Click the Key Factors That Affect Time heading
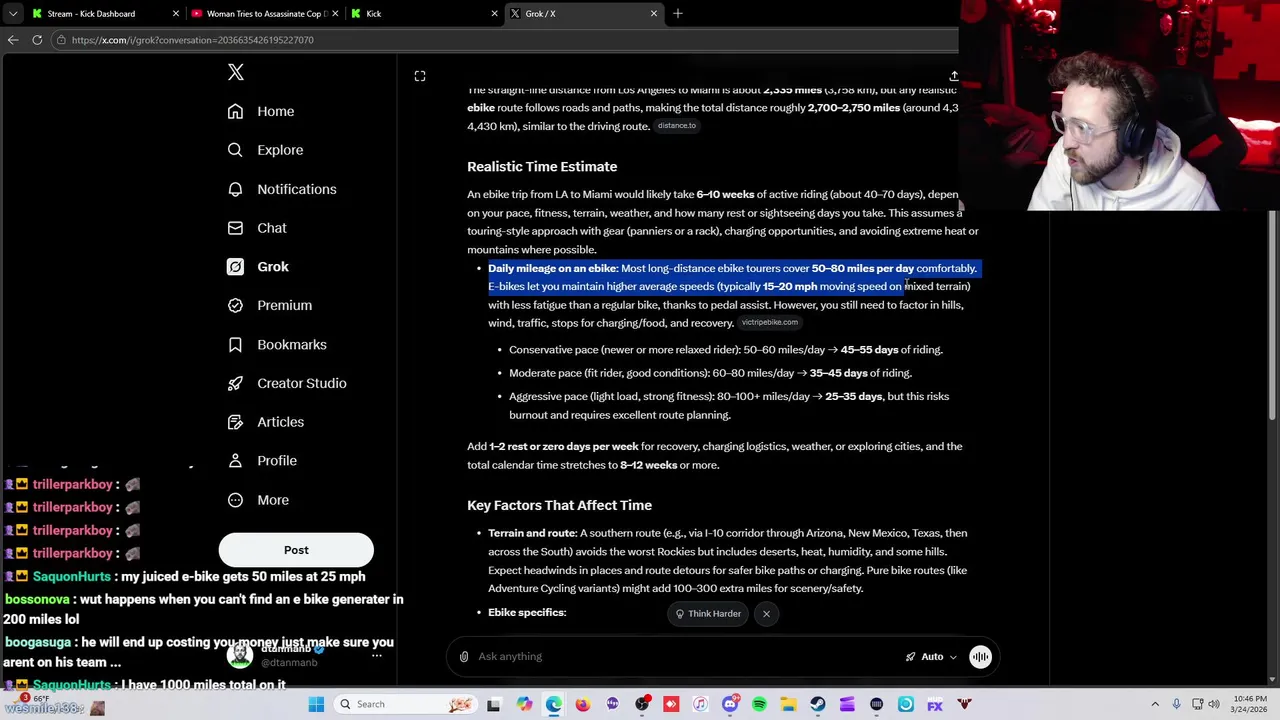 pos(559,505)
